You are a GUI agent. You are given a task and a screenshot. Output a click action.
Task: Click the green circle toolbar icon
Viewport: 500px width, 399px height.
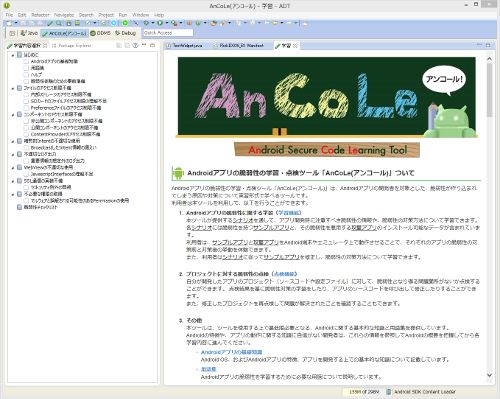[125, 23]
